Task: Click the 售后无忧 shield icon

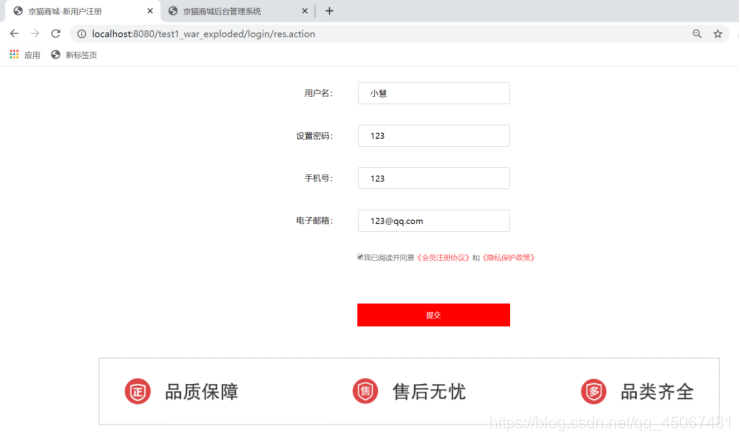Action: pyautogui.click(x=365, y=391)
